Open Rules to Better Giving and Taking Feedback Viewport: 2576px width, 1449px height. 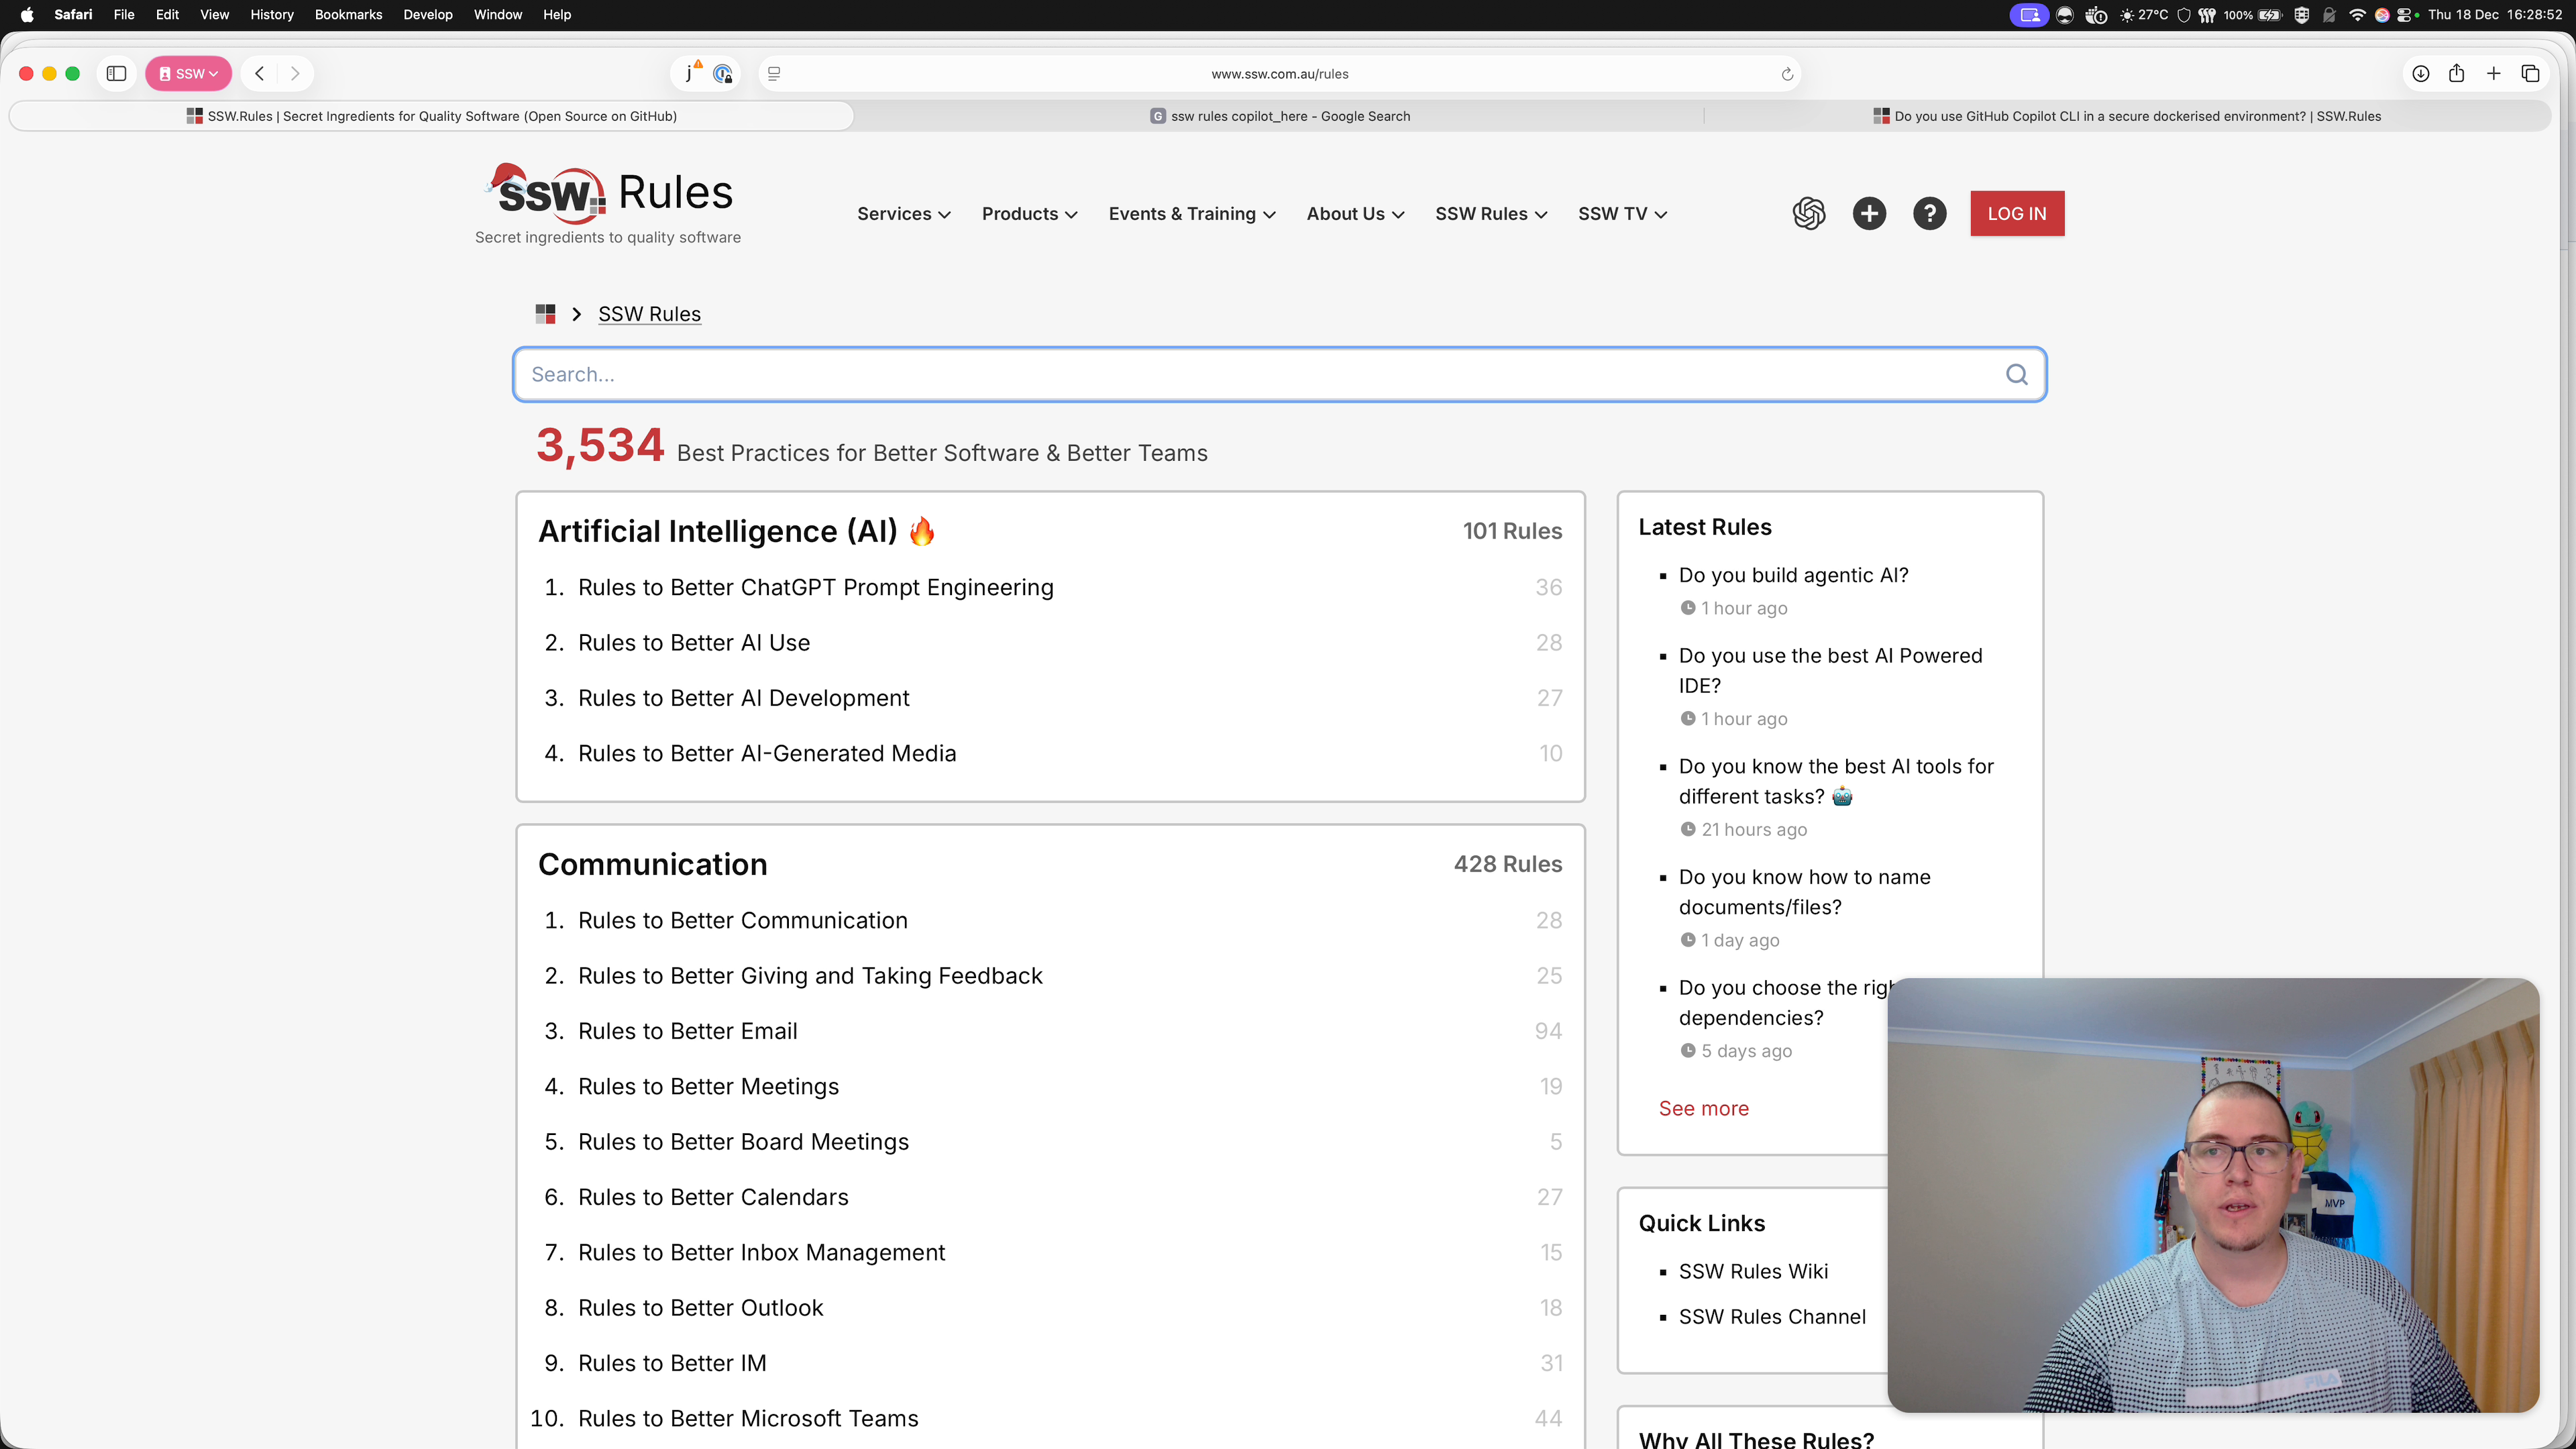pyautogui.click(x=810, y=976)
